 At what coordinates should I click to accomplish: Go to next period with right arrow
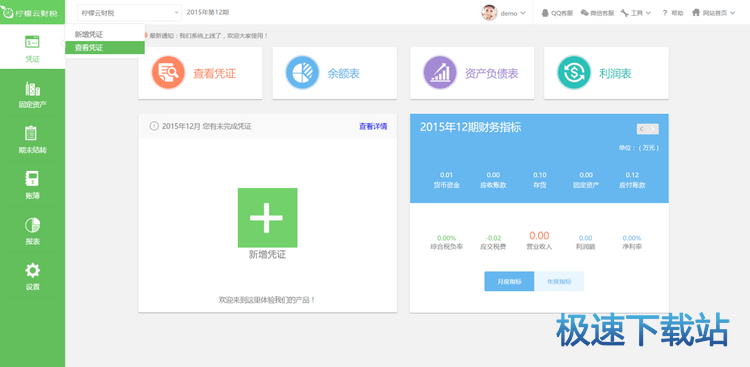(x=653, y=129)
